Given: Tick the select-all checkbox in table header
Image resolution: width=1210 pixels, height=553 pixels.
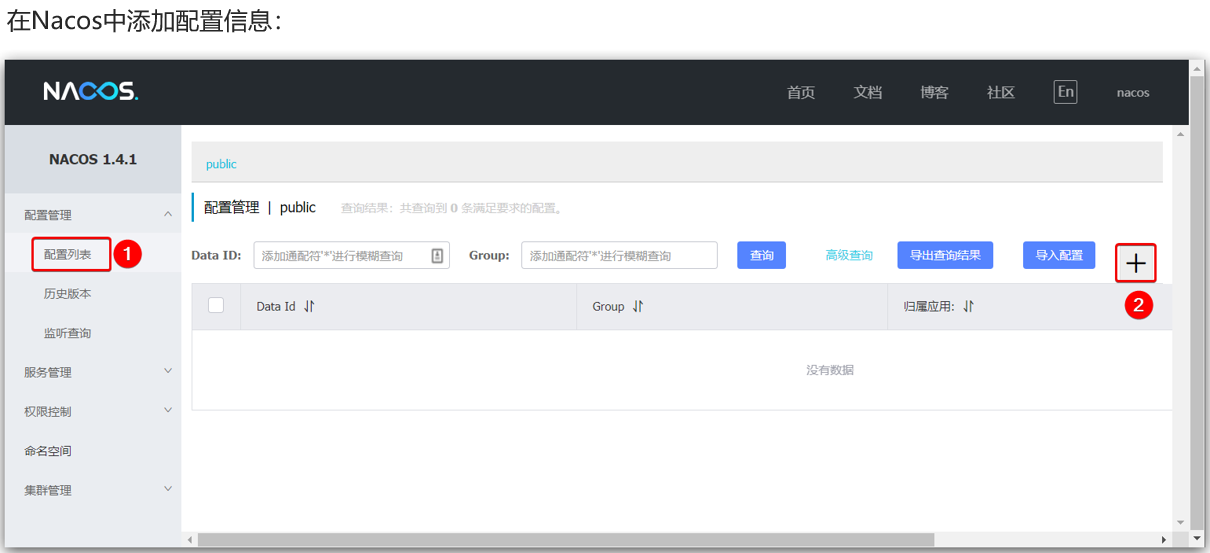Looking at the screenshot, I should pyautogui.click(x=216, y=305).
